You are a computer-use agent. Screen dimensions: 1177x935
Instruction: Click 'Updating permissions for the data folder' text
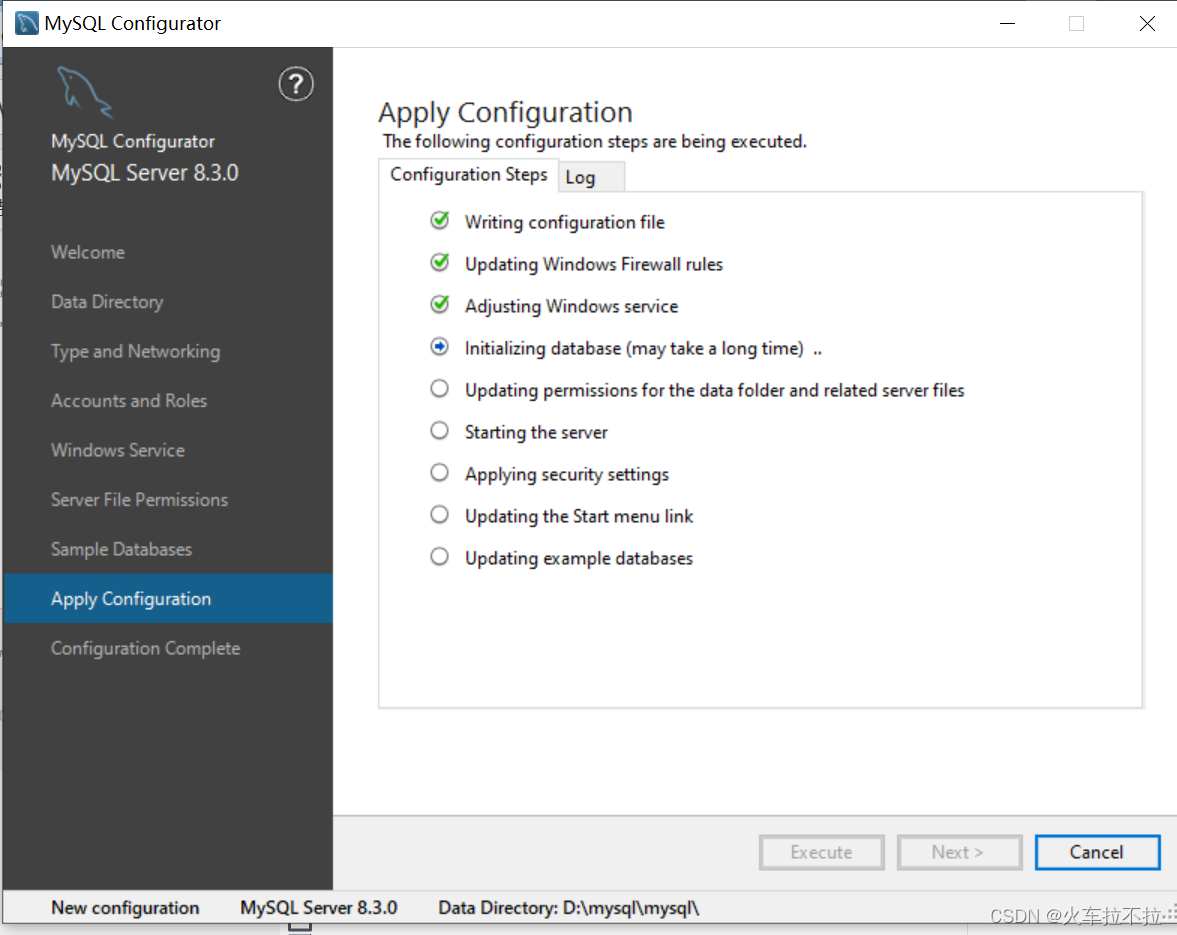click(715, 390)
